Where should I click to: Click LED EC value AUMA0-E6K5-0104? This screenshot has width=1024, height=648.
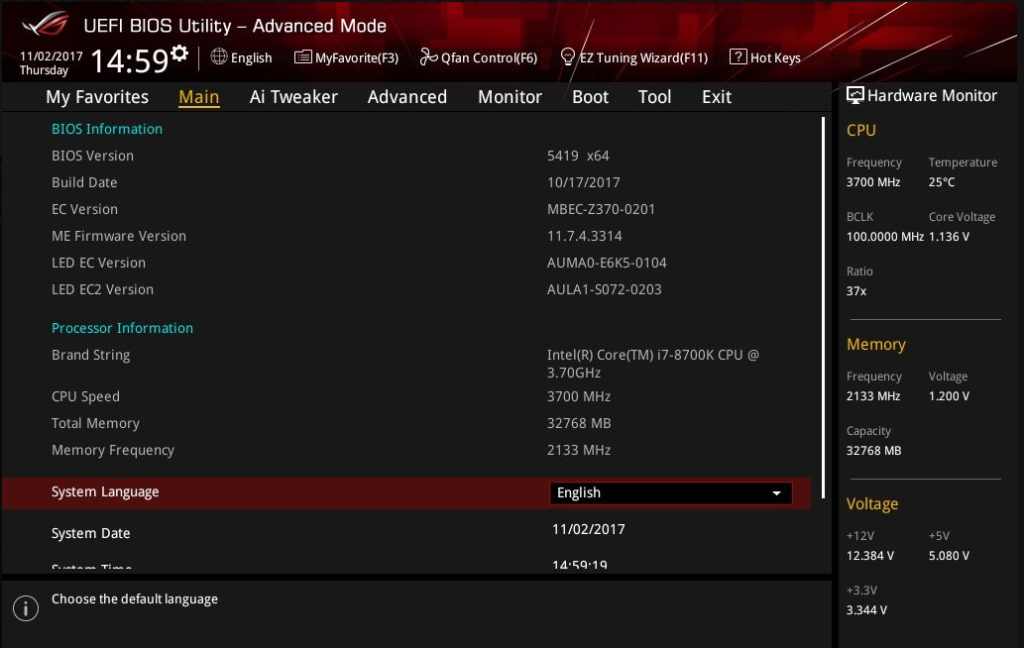[607, 263]
